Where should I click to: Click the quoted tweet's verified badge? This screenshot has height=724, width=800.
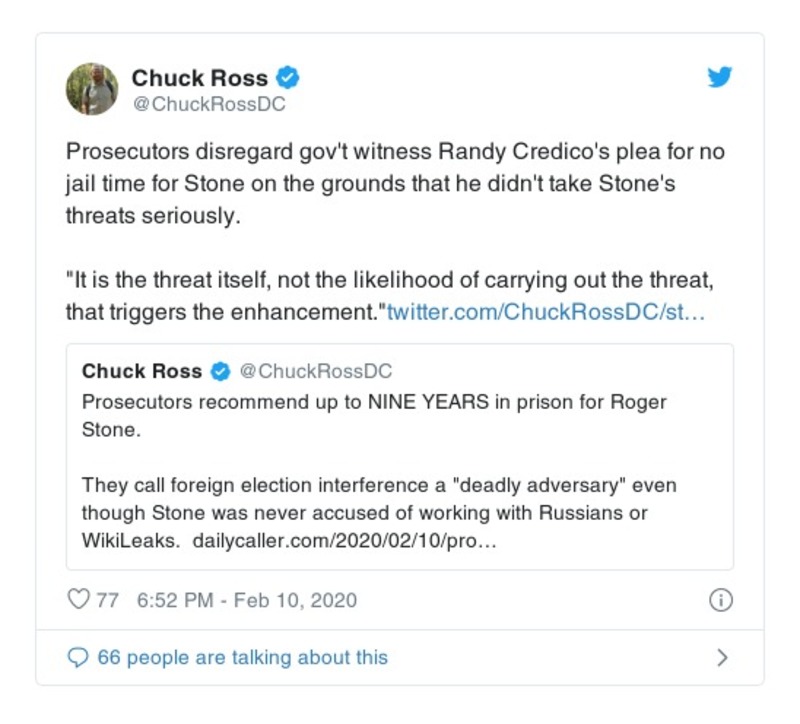point(220,372)
